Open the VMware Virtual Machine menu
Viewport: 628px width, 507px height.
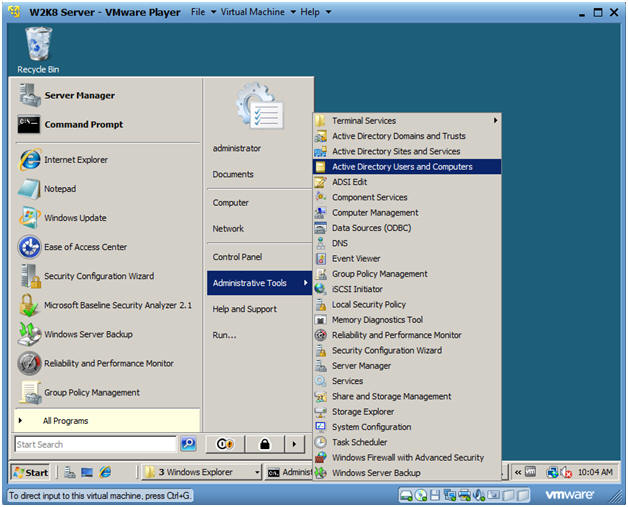(x=258, y=12)
